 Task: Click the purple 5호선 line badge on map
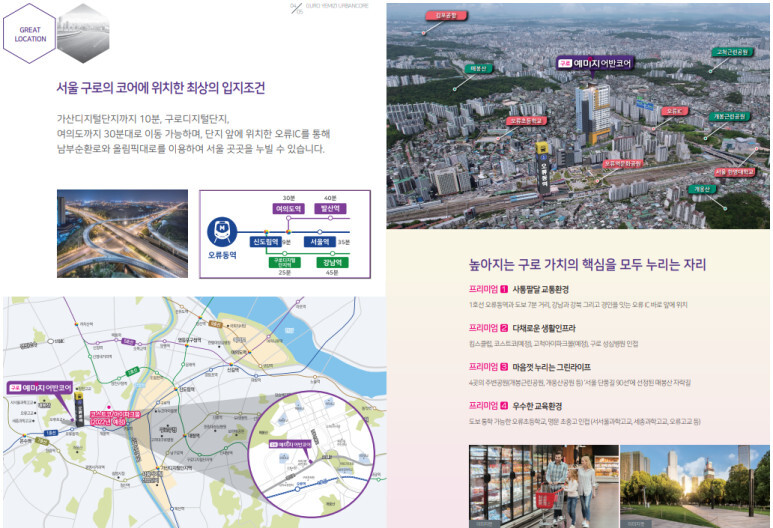point(129,342)
